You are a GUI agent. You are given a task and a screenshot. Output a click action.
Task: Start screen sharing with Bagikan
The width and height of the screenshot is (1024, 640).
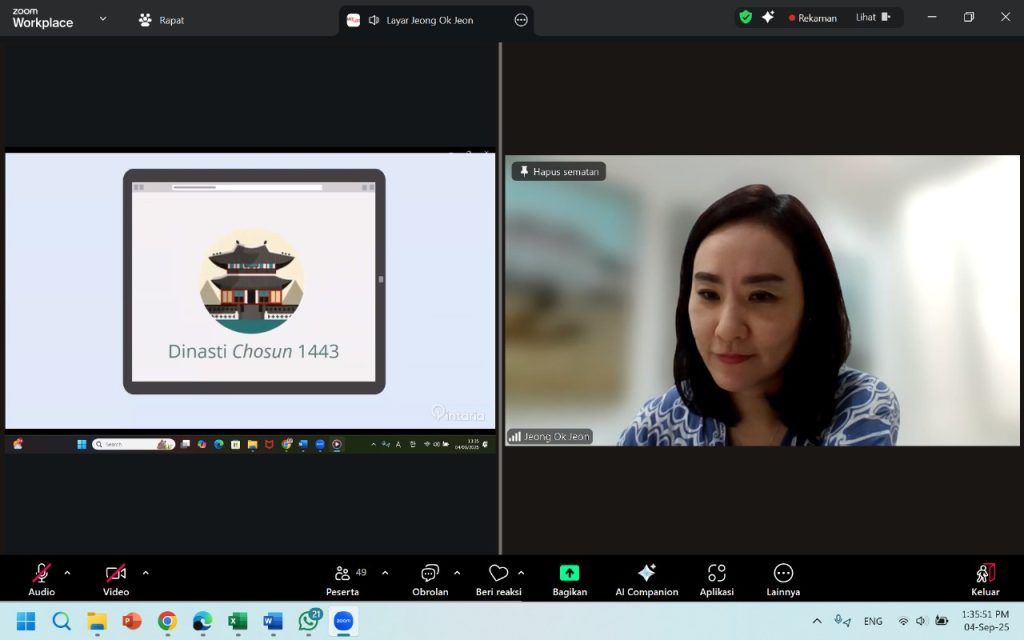(569, 578)
